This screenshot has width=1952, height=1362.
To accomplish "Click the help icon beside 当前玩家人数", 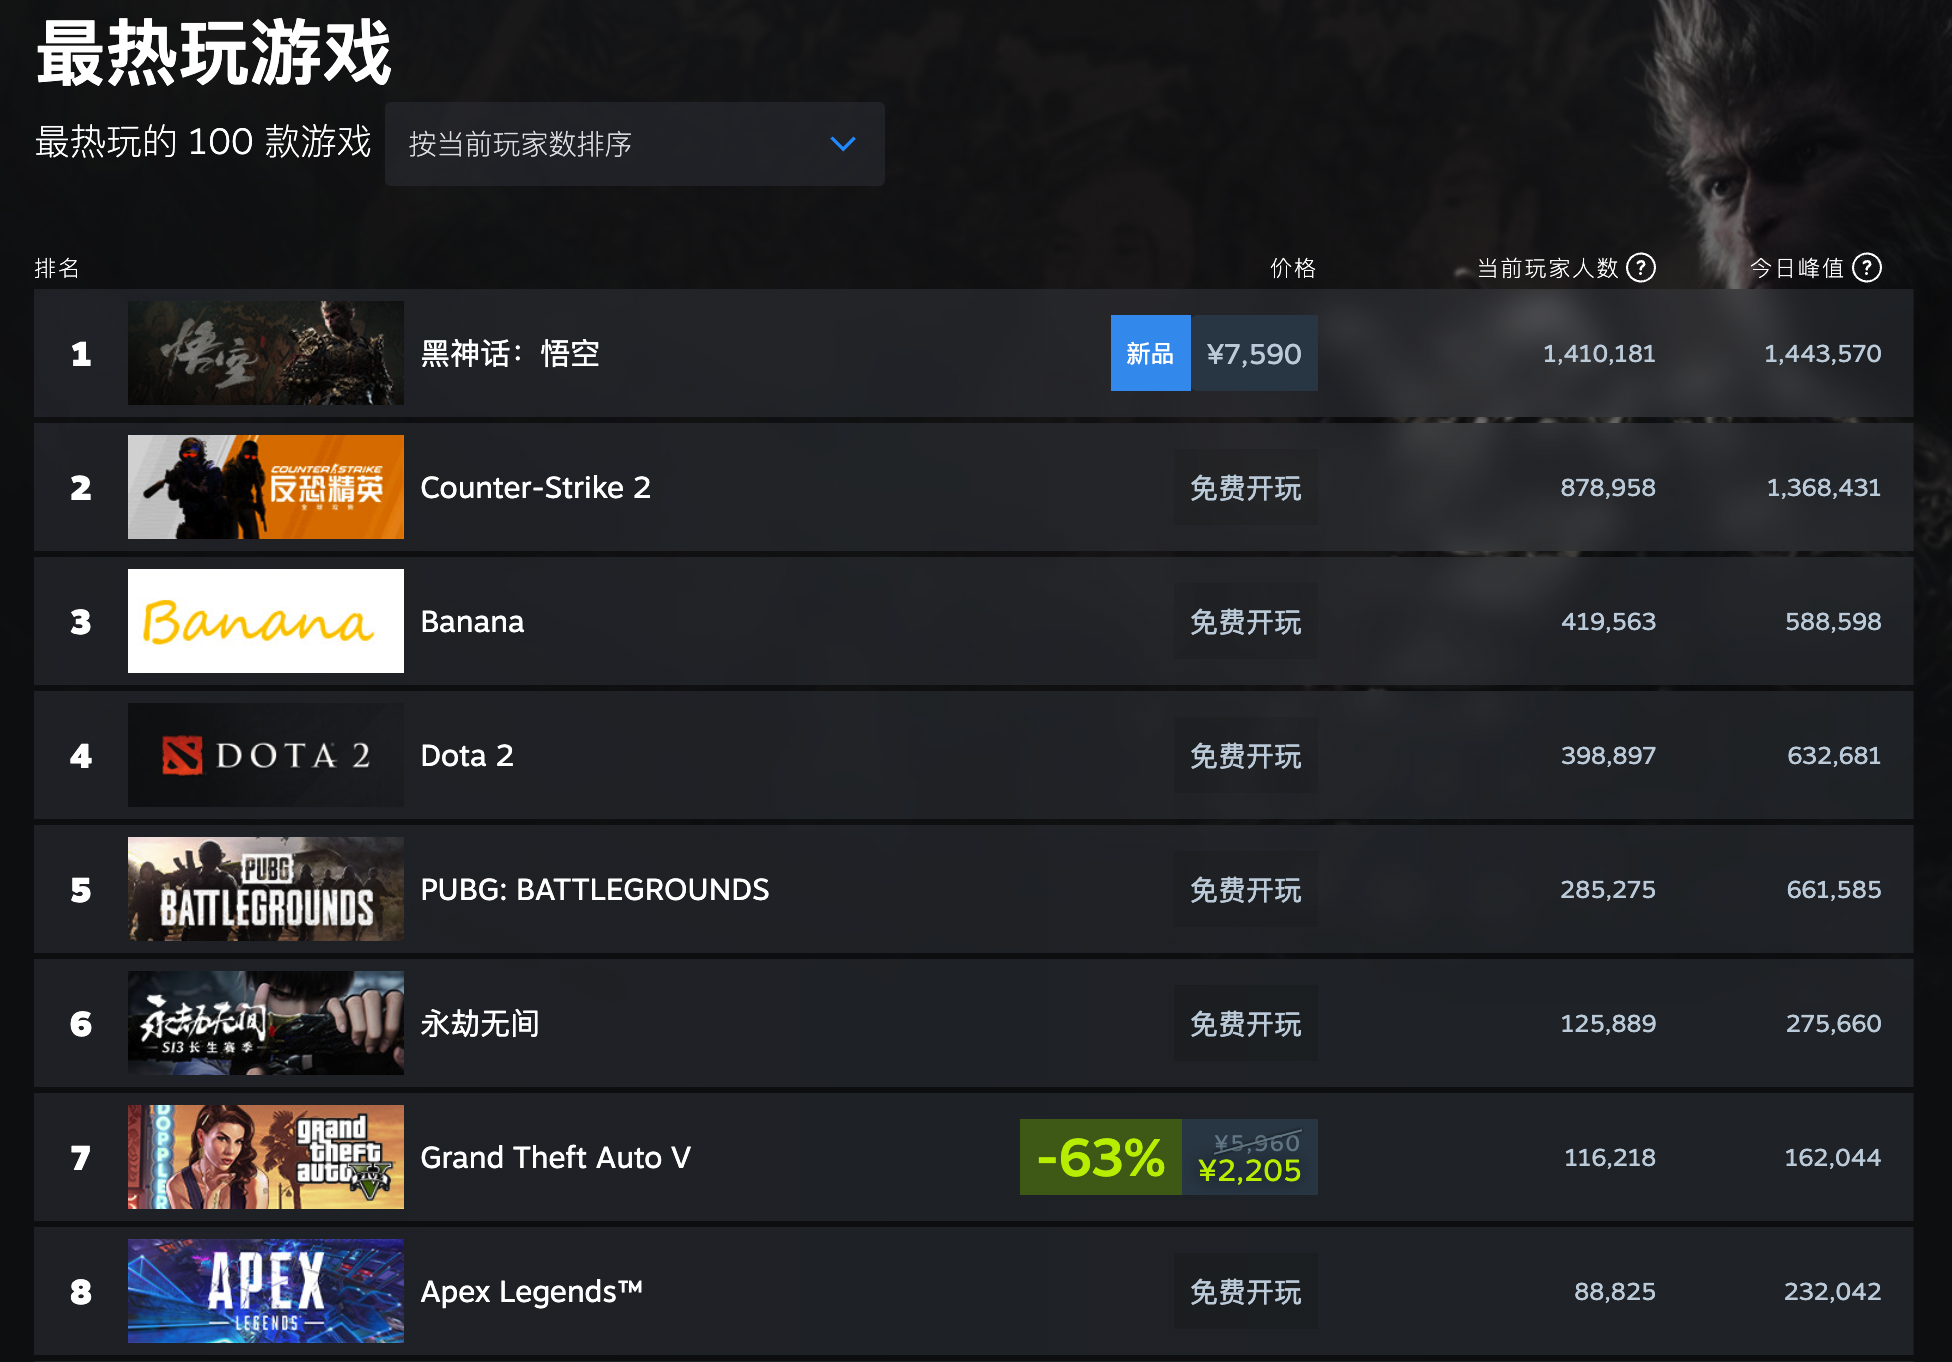I will (x=1641, y=268).
